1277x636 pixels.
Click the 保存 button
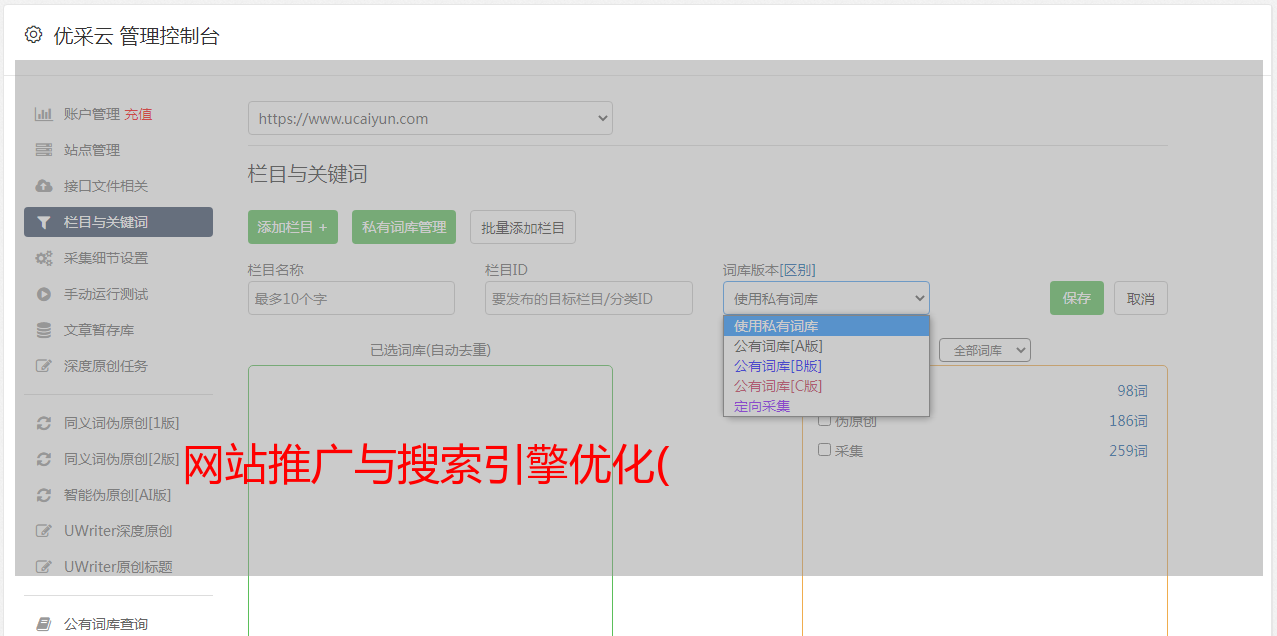point(1076,298)
